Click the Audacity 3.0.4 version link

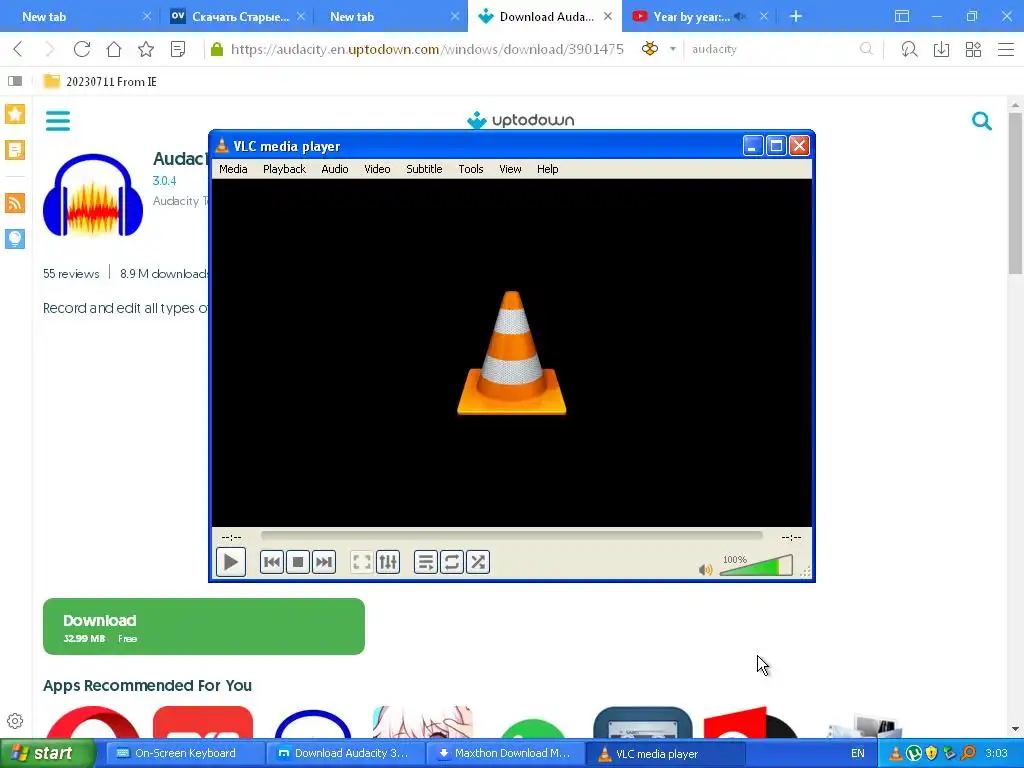click(164, 181)
